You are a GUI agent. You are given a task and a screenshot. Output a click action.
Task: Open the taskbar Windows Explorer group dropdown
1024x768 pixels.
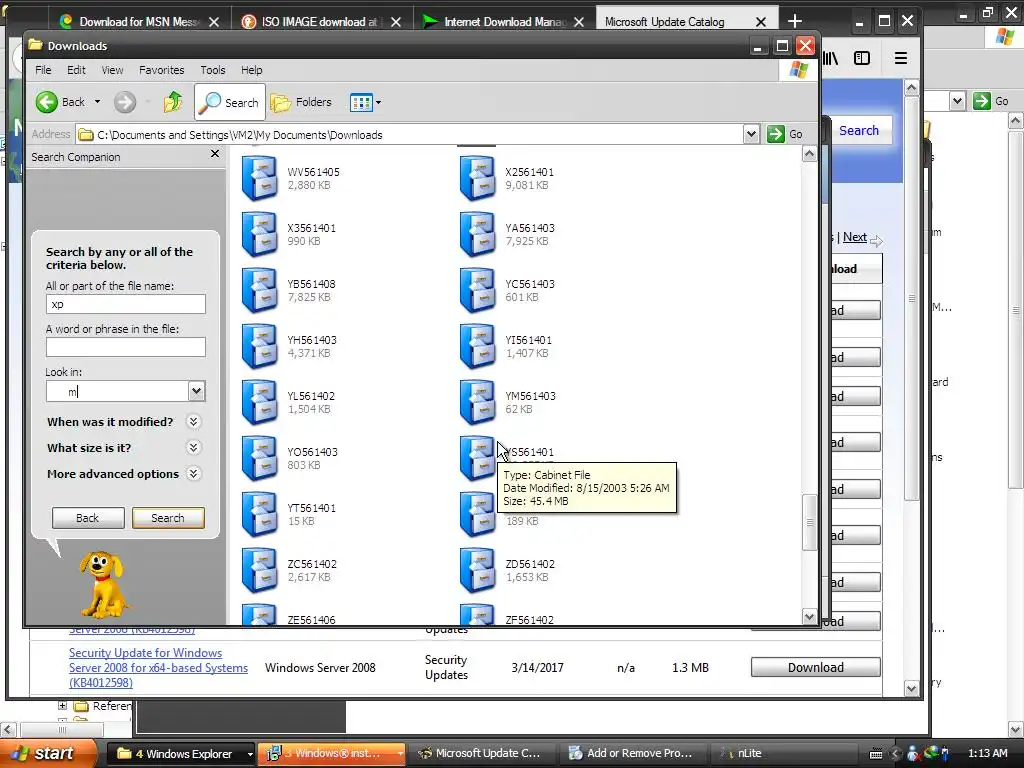(249, 754)
